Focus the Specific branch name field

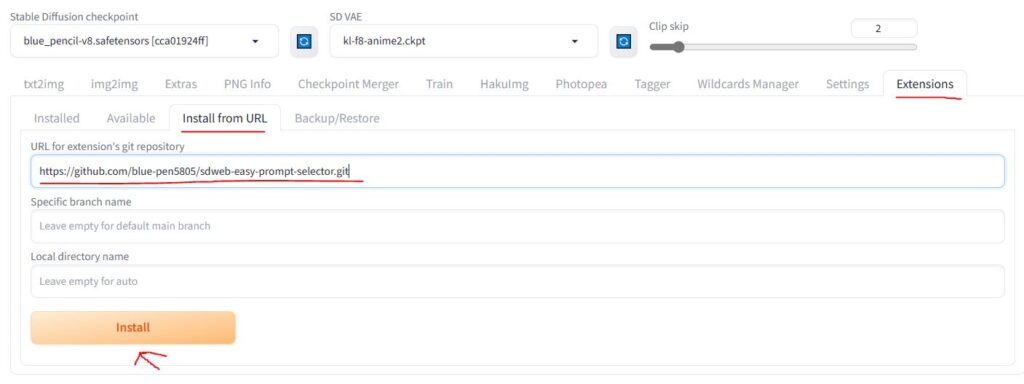(517, 226)
